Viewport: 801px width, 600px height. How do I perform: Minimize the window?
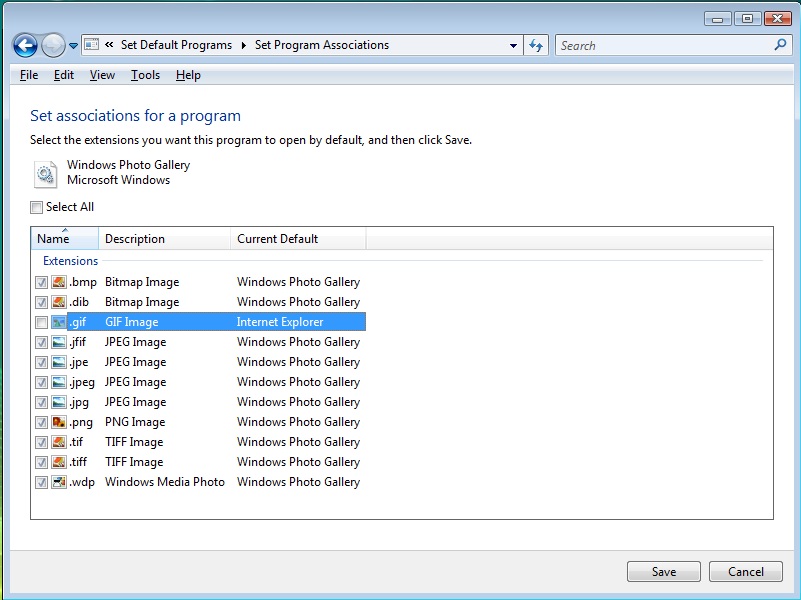click(x=718, y=19)
